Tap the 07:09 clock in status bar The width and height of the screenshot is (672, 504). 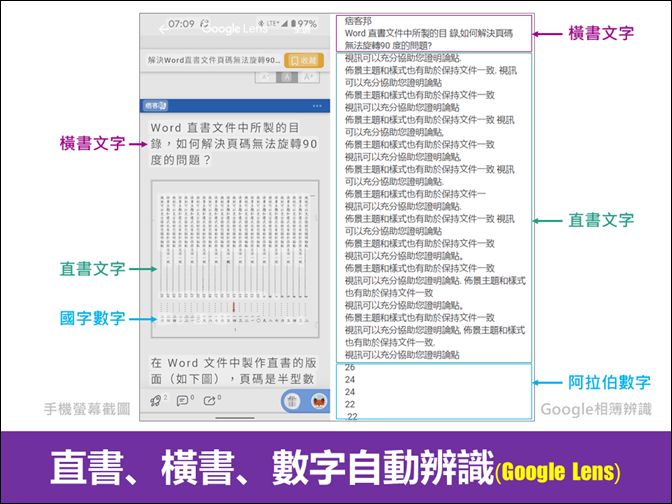tap(181, 24)
